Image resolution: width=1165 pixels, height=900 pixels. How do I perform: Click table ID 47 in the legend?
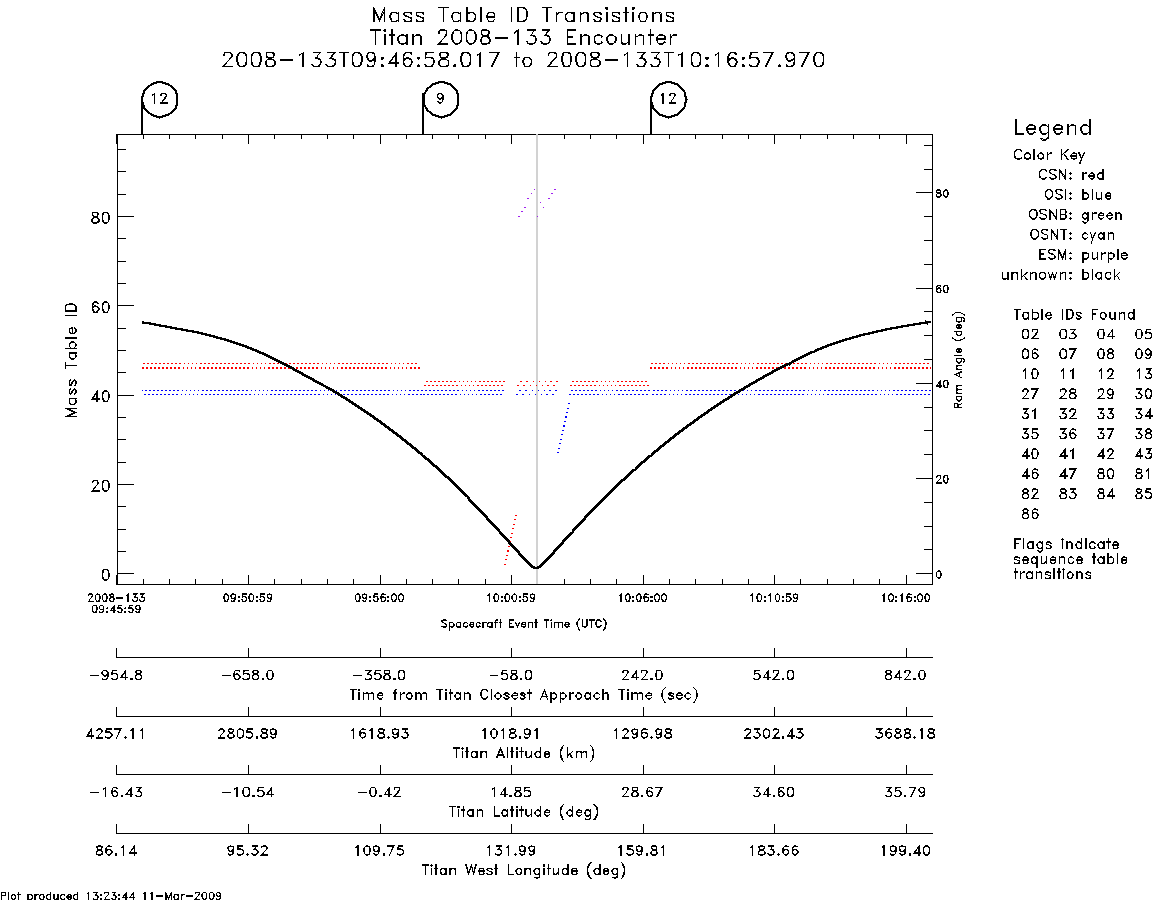[x=1068, y=473]
